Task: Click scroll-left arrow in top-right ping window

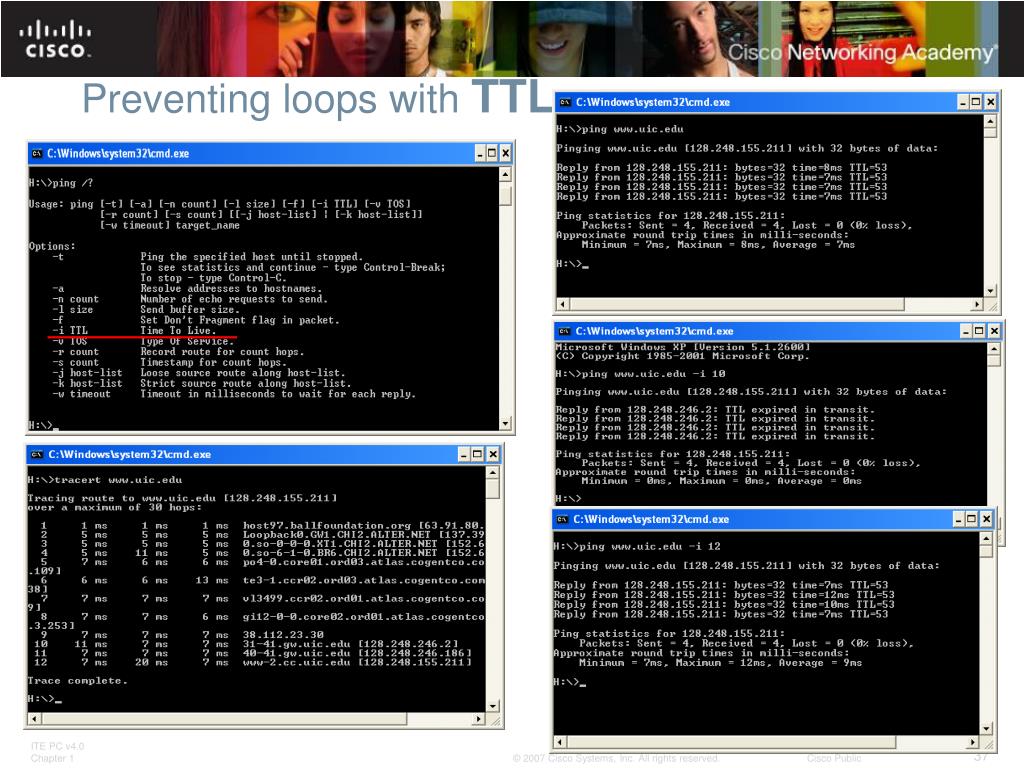Action: tap(563, 304)
